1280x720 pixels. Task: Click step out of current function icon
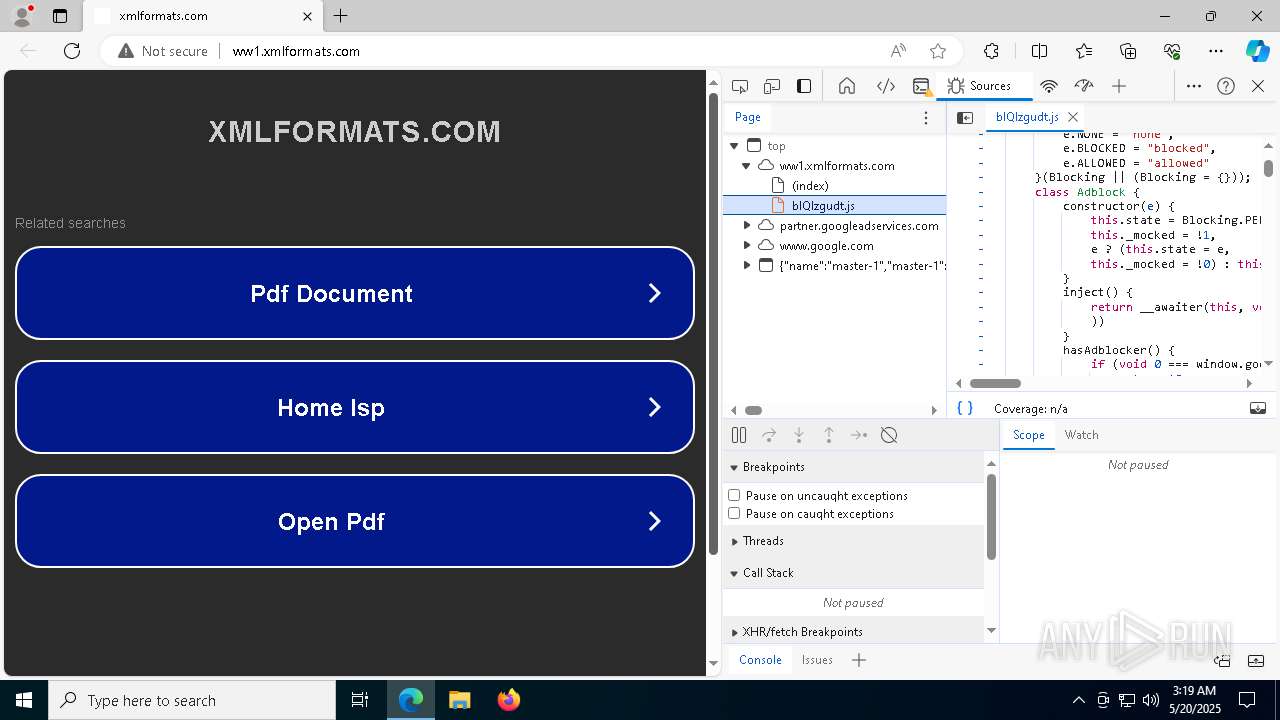tap(829, 435)
